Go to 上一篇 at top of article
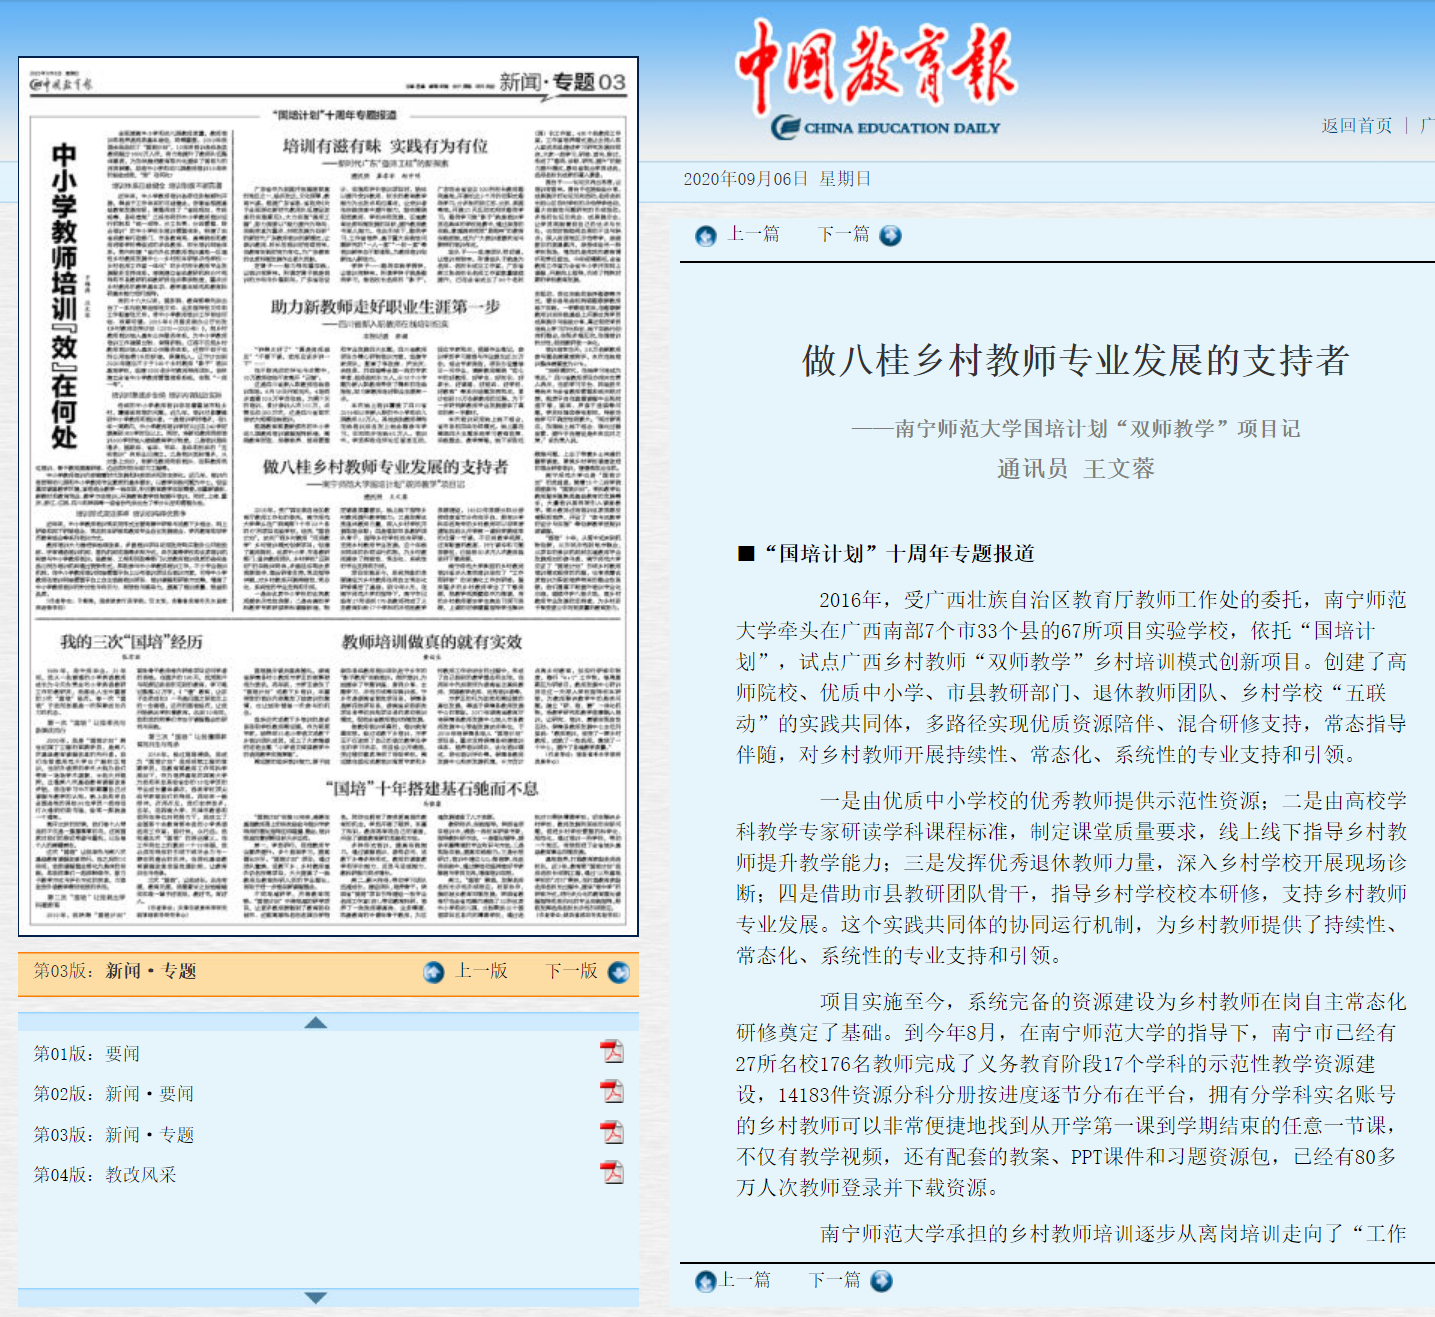This screenshot has width=1435, height=1317. pyautogui.click(x=753, y=234)
